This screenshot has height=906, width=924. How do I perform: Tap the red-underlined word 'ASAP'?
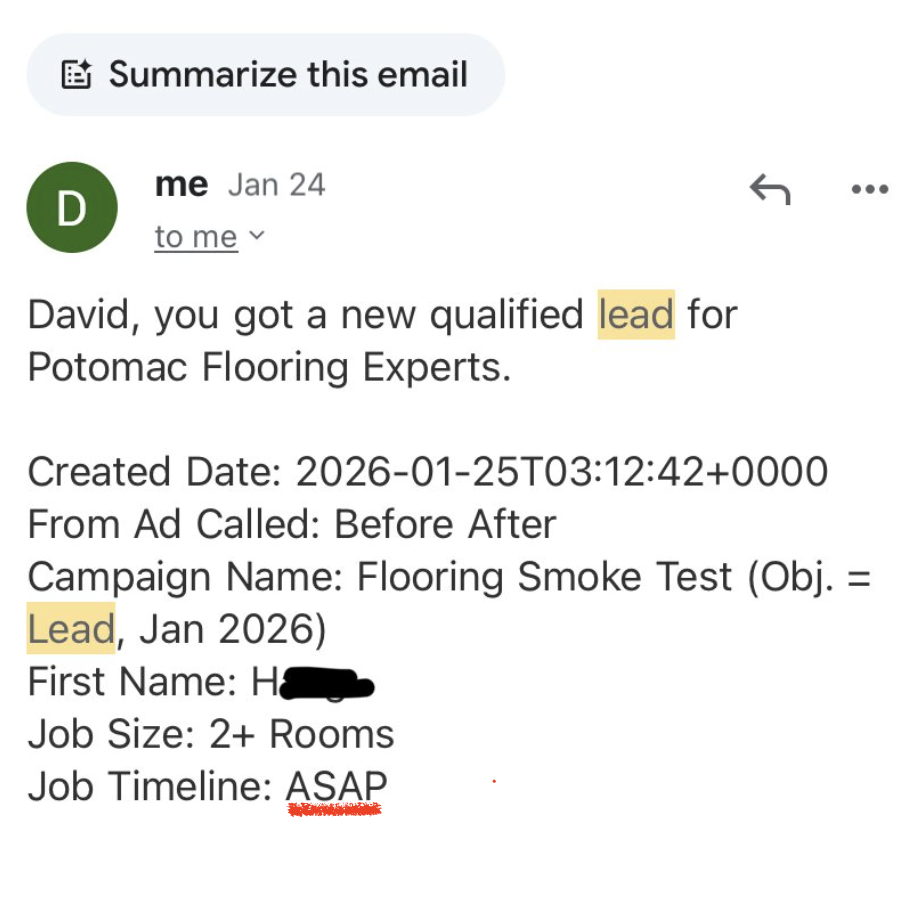[x=336, y=786]
